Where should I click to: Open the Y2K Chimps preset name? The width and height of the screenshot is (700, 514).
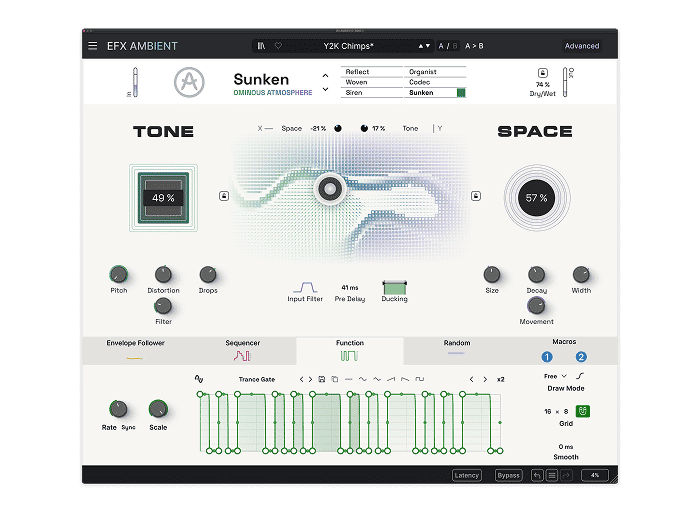348,46
